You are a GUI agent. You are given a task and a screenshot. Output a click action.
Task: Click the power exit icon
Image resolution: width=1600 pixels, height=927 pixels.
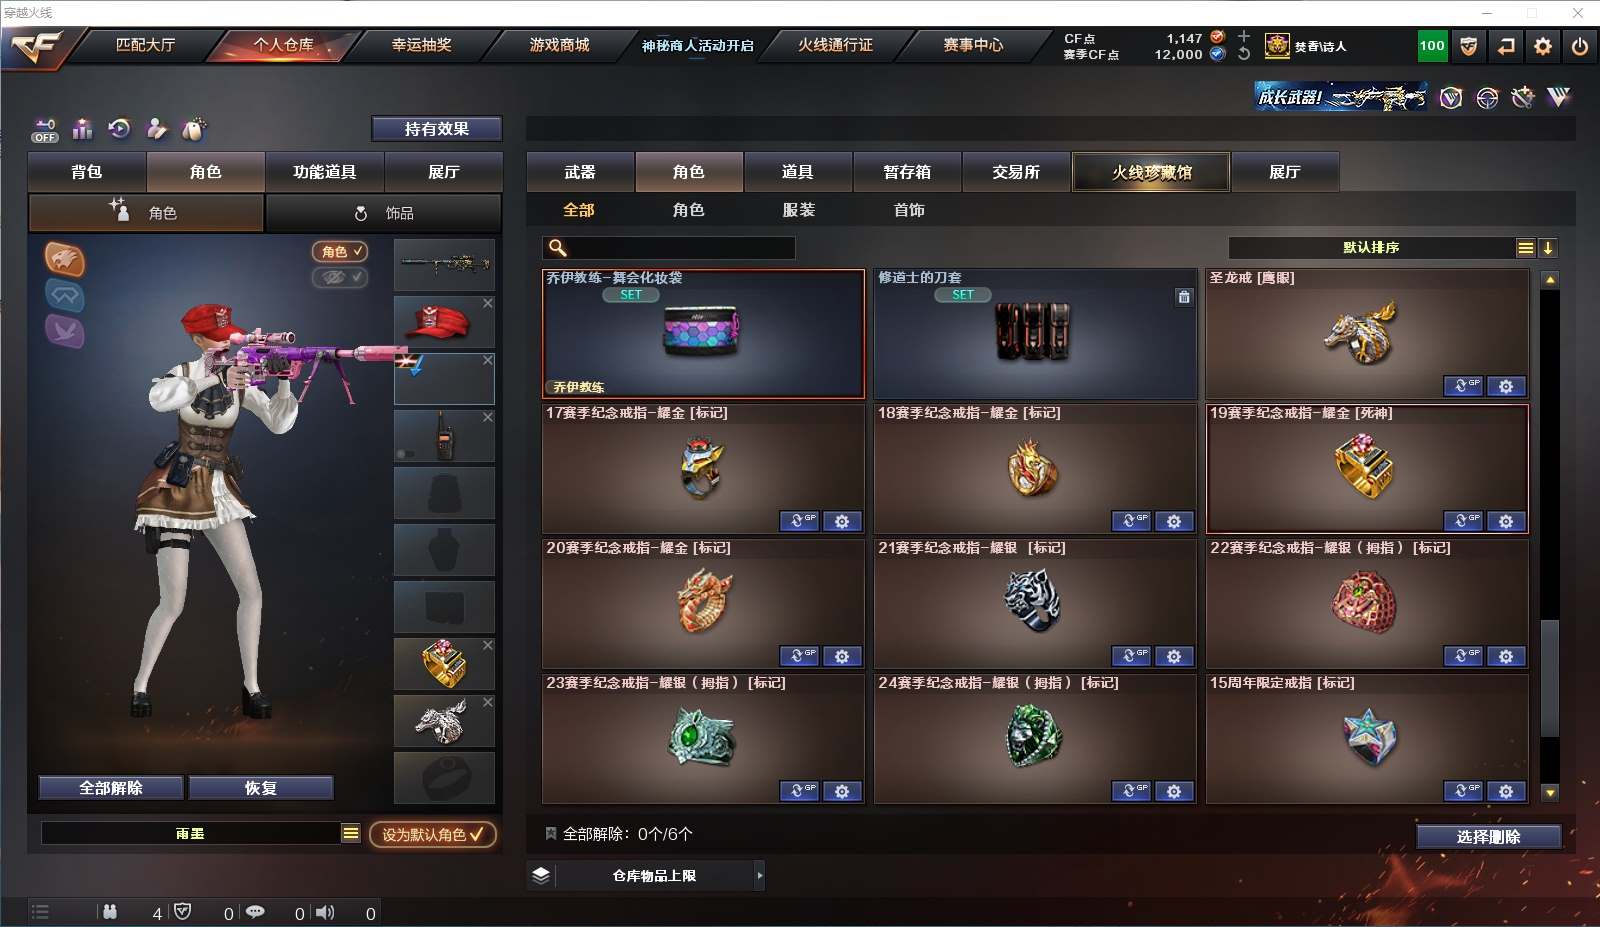pyautogui.click(x=1580, y=46)
